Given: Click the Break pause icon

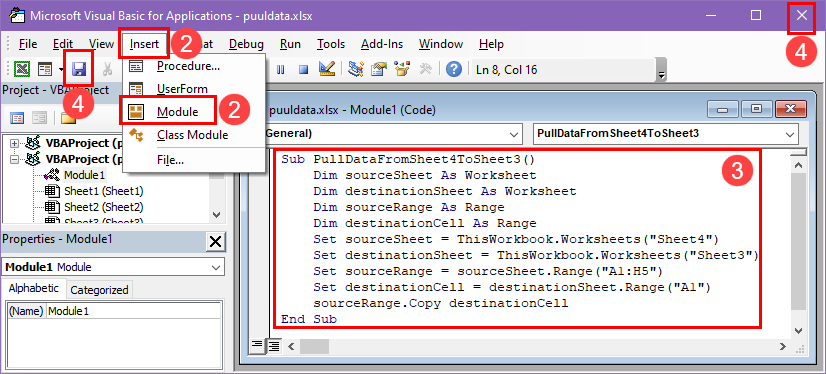Looking at the screenshot, I should coord(281,70).
